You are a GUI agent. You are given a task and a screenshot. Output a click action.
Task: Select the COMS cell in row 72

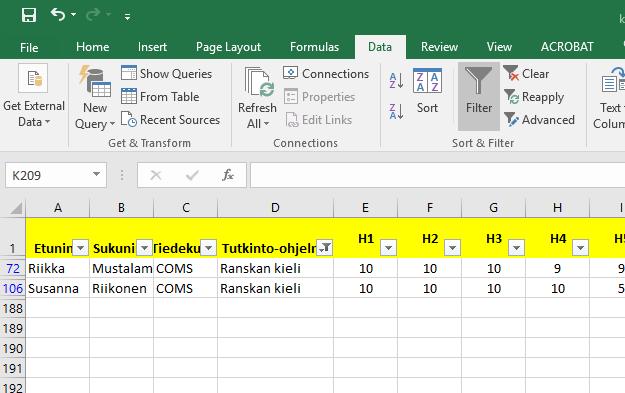click(186, 268)
